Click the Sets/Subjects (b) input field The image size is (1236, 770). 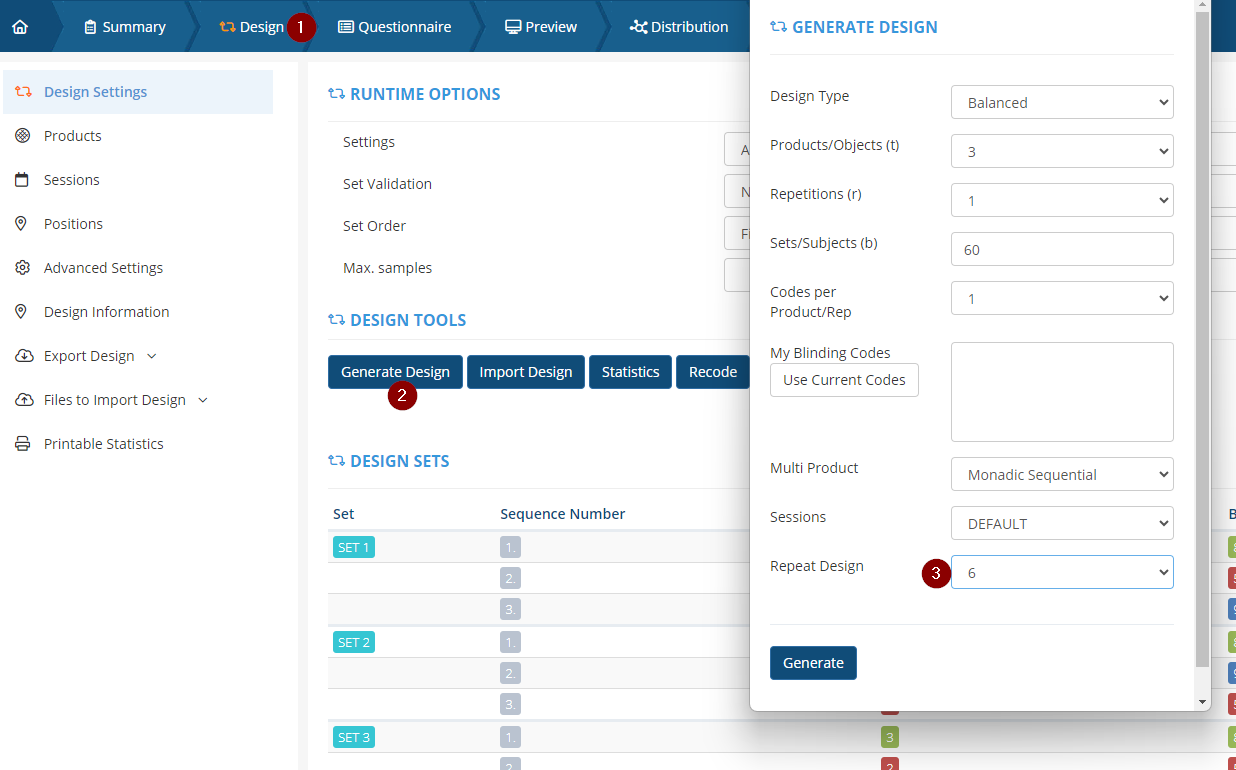point(1061,249)
